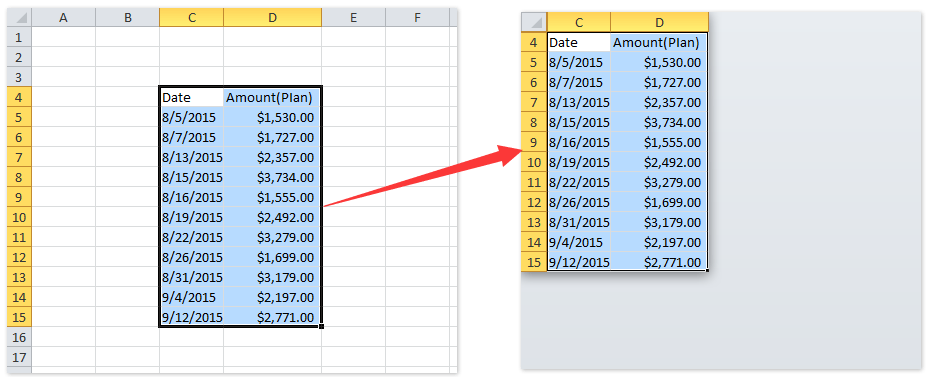Click $2,357.00 cell in full worksheet
This screenshot has height=377, width=931.
273,157
